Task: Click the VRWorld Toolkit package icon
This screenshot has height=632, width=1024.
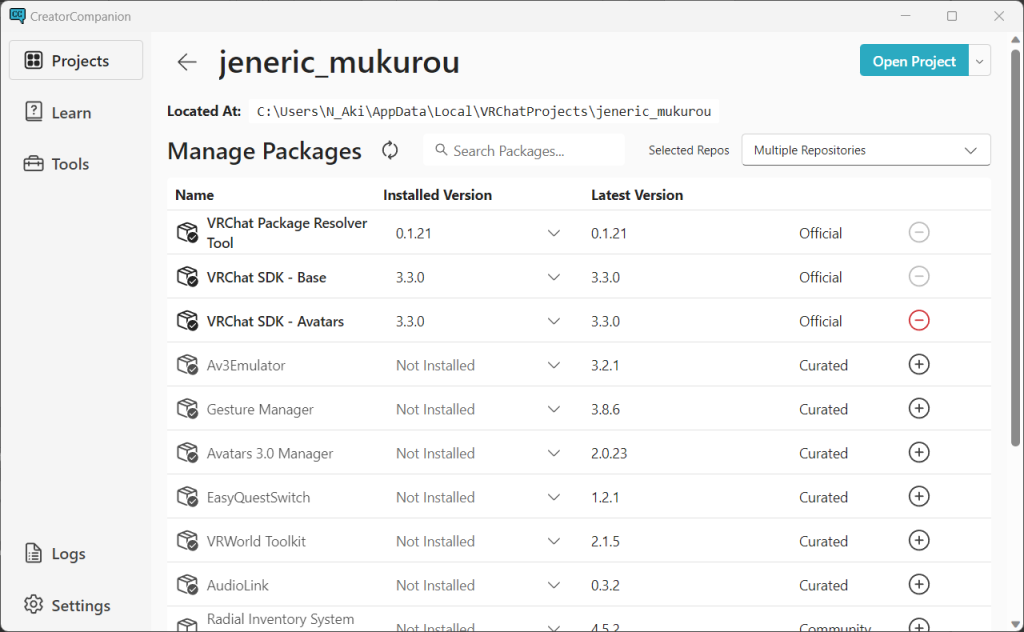Action: pos(187,541)
